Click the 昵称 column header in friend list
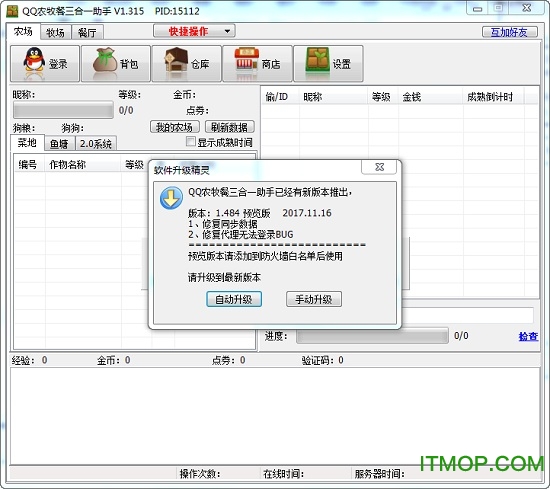 click(334, 96)
